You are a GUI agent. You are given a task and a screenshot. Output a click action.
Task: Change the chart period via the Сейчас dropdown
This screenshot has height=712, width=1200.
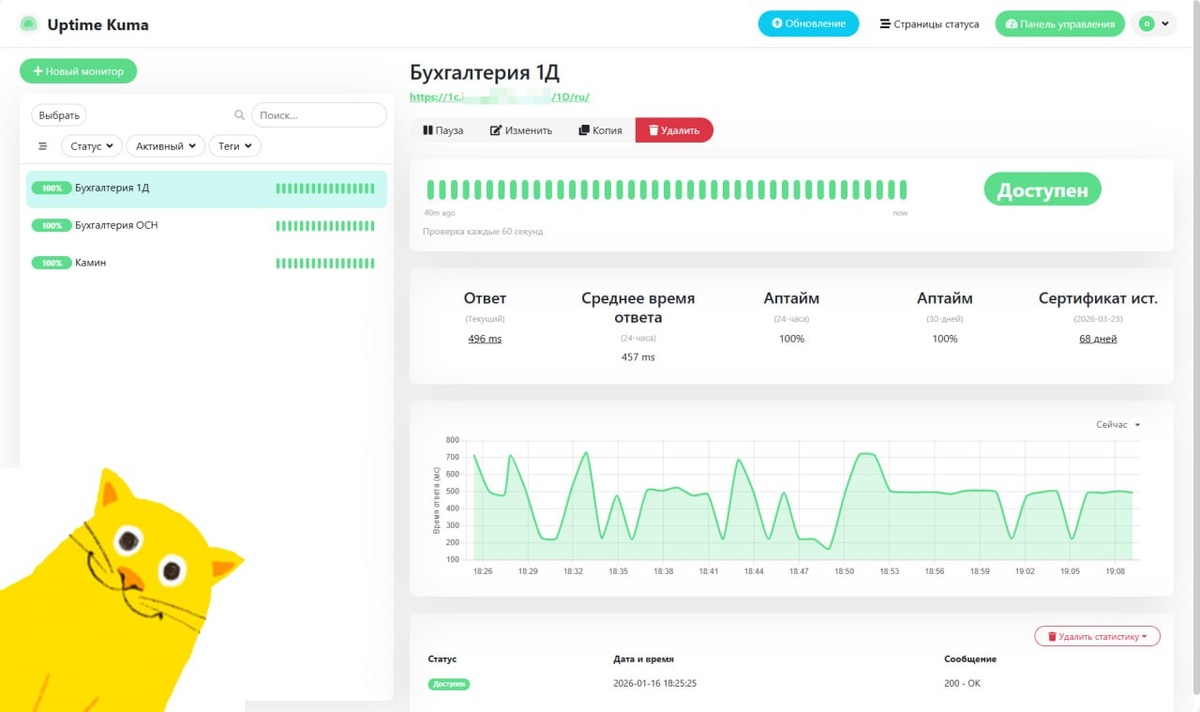coord(1118,425)
